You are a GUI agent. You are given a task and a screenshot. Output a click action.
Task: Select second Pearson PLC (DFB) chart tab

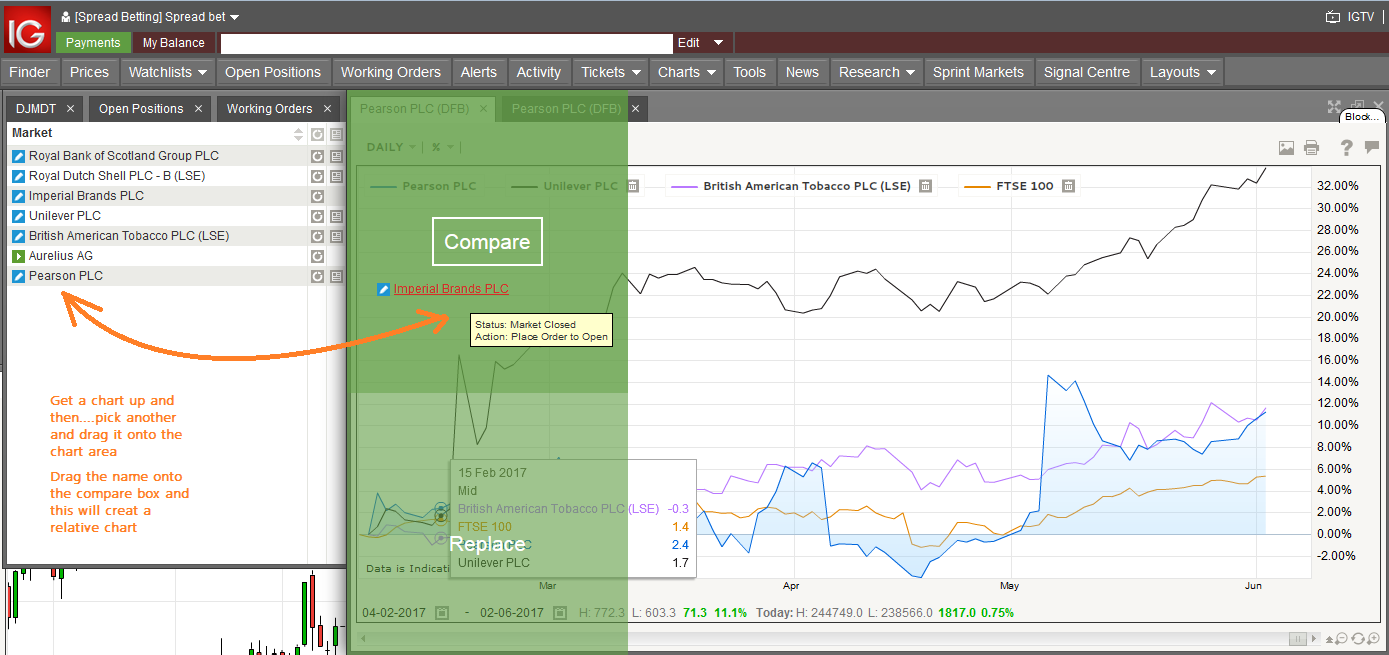[566, 109]
